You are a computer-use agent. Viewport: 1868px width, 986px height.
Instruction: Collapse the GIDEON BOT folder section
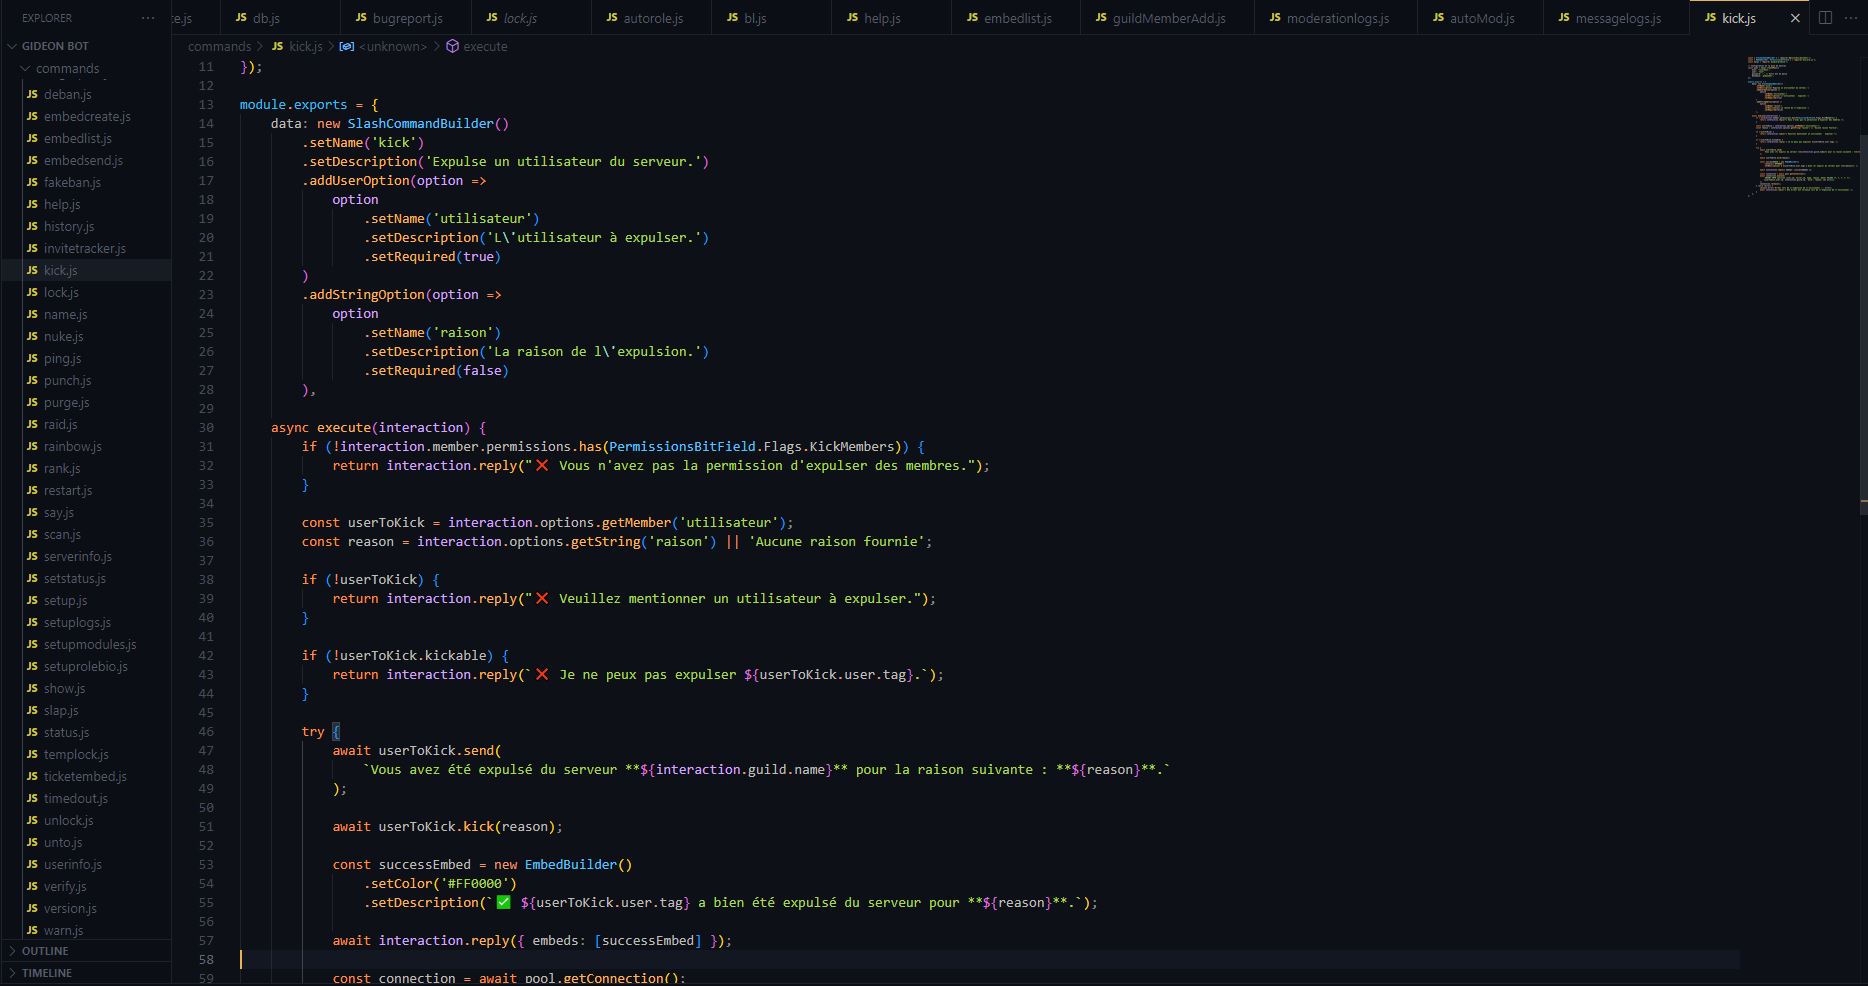click(x=12, y=46)
